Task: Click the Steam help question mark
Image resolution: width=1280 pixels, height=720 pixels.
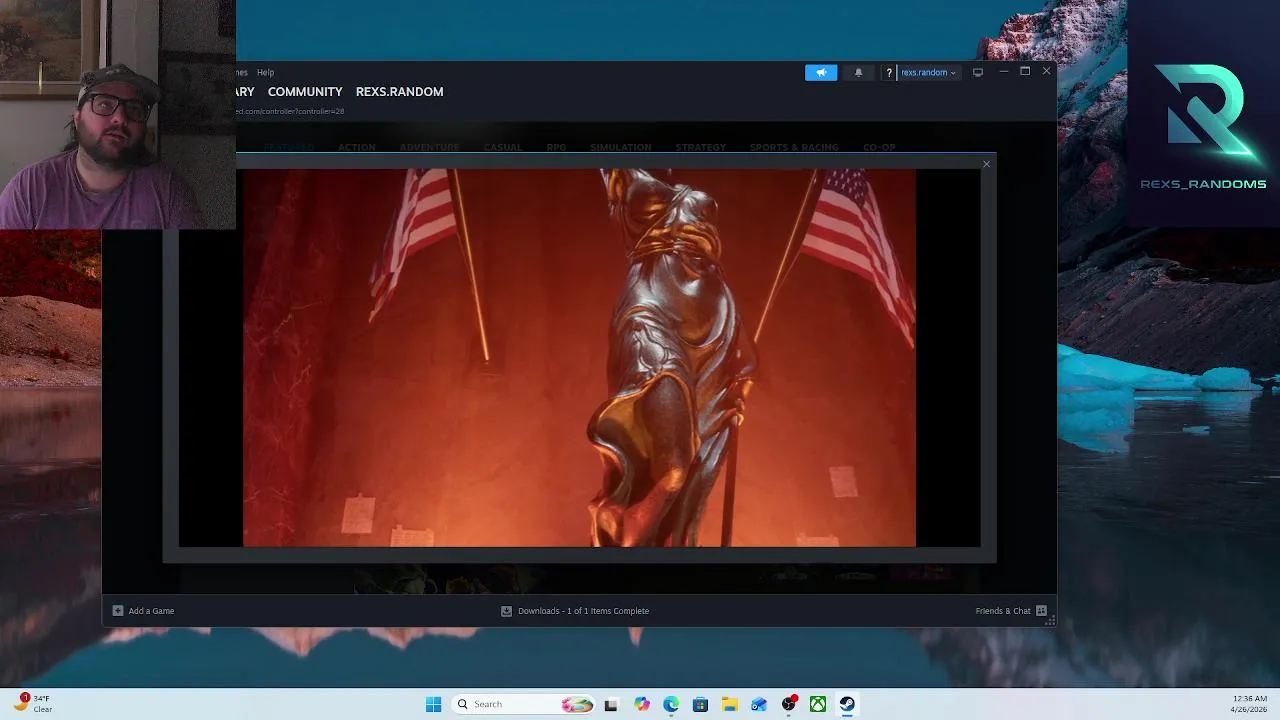Action: [x=888, y=72]
